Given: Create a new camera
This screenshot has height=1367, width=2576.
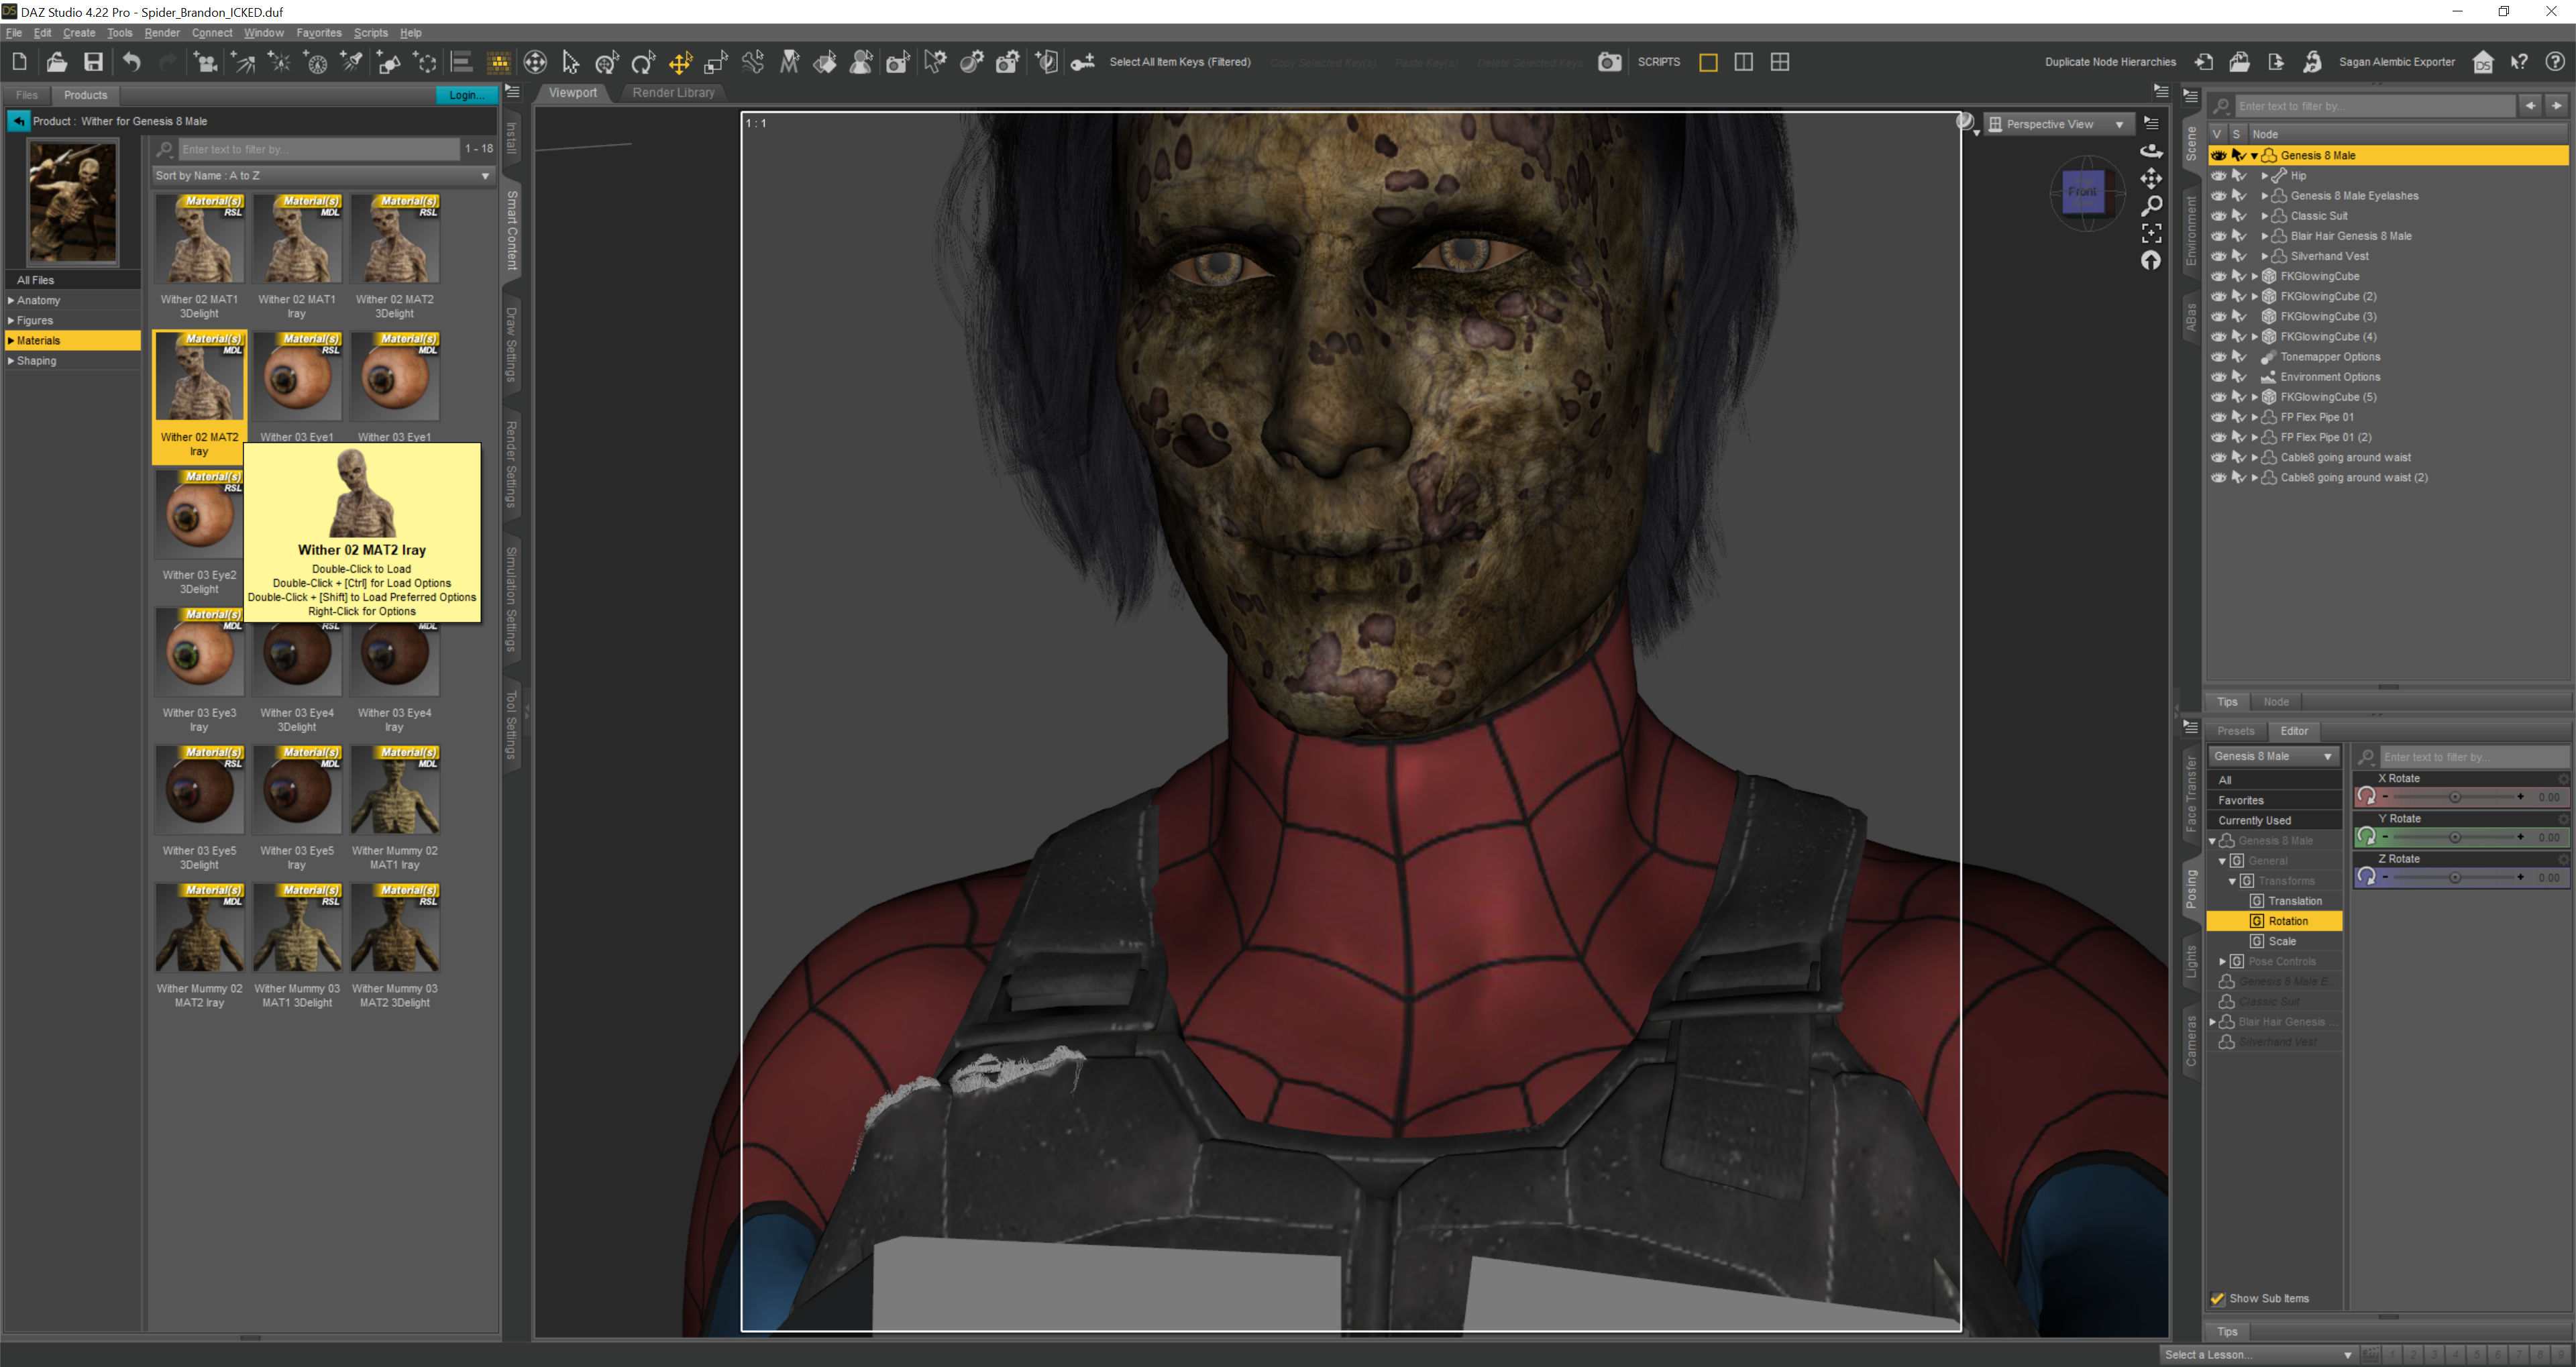Looking at the screenshot, I should (x=206, y=62).
